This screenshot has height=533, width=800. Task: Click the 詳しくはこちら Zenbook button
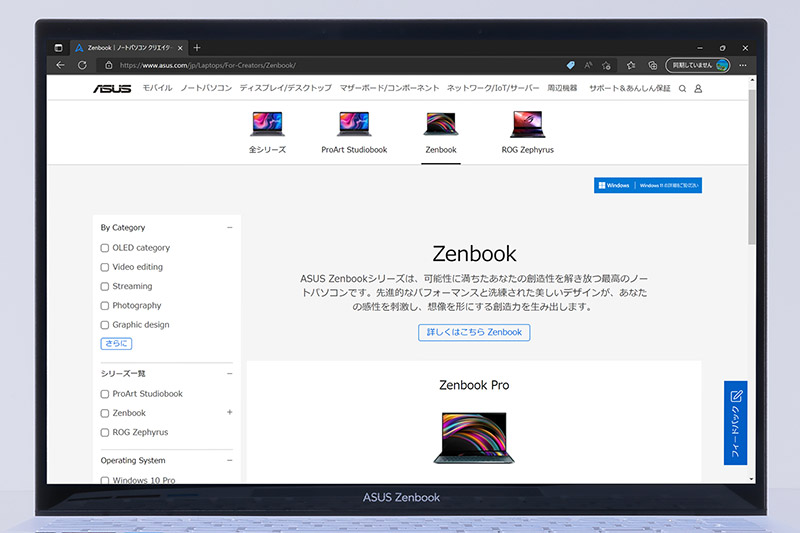[x=474, y=332]
